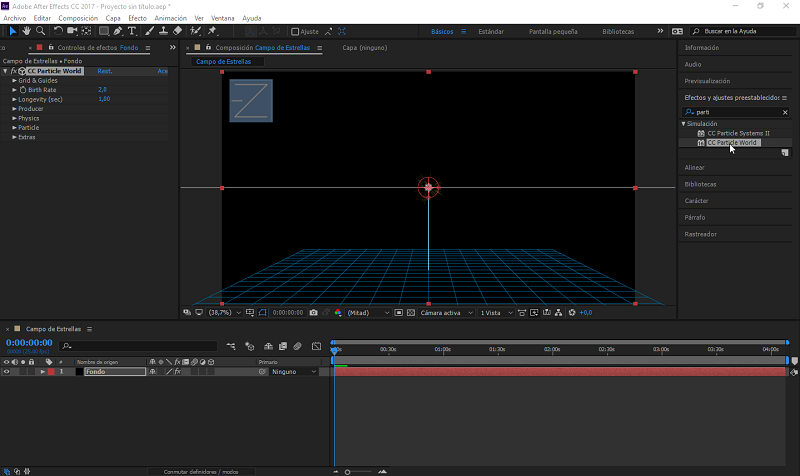Select the Rotation tool
This screenshot has width=800, height=476.
point(58,31)
